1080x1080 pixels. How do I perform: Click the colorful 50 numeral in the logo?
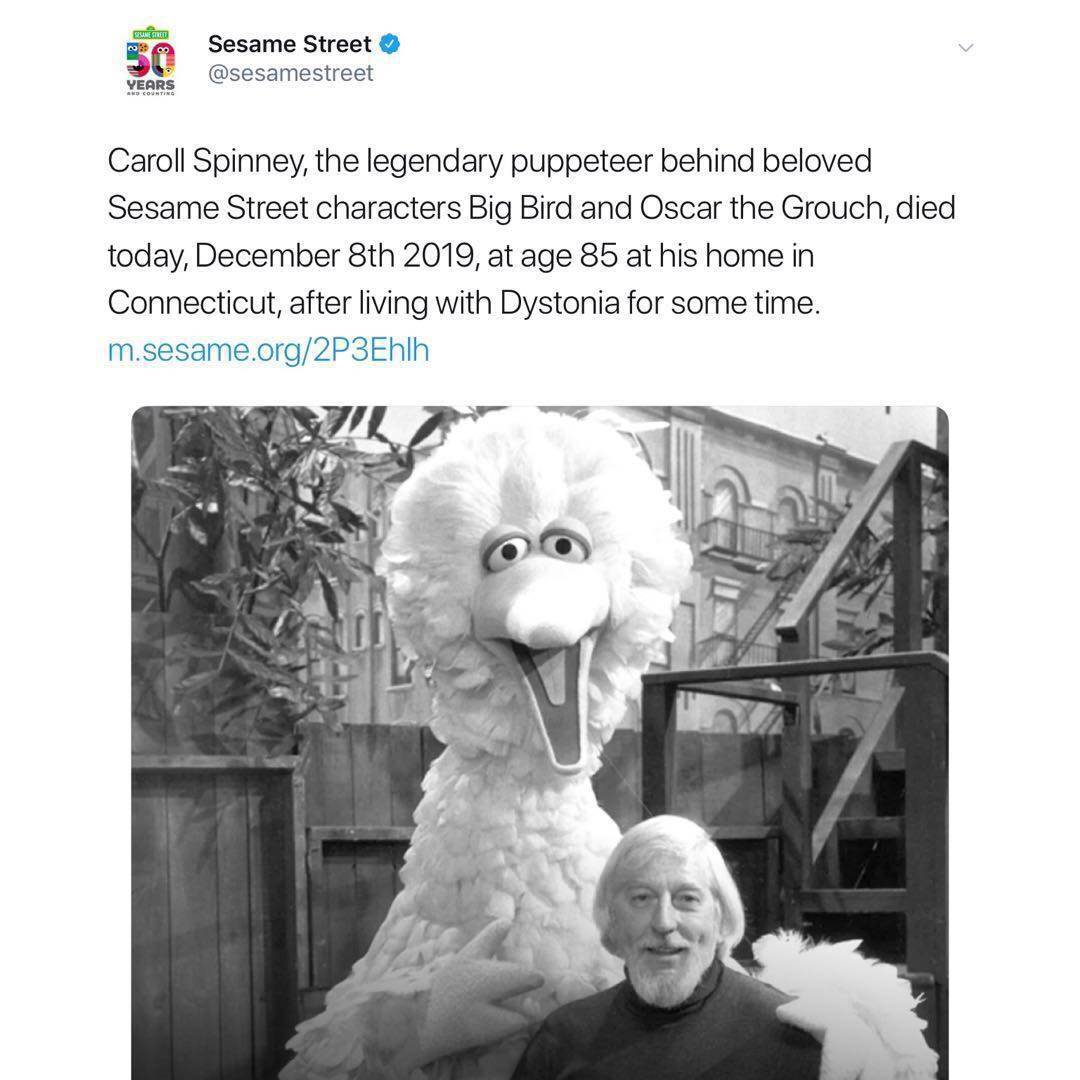tap(151, 60)
